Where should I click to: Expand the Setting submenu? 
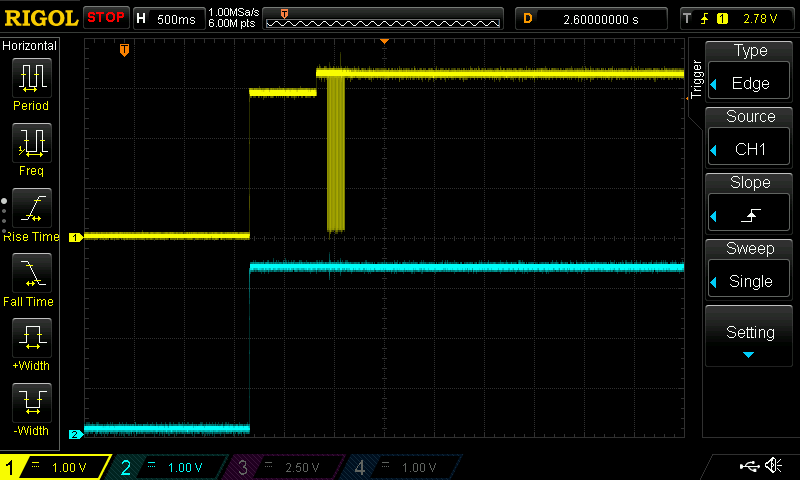point(748,337)
